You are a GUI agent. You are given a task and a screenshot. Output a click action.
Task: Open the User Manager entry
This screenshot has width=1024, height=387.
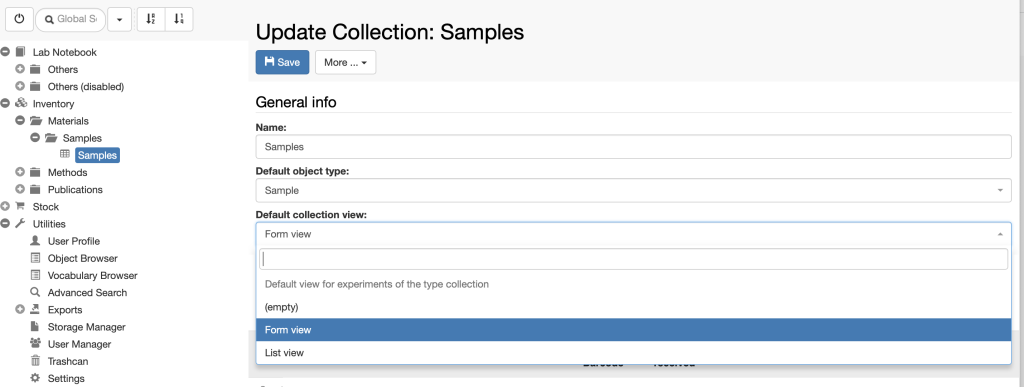(71, 344)
